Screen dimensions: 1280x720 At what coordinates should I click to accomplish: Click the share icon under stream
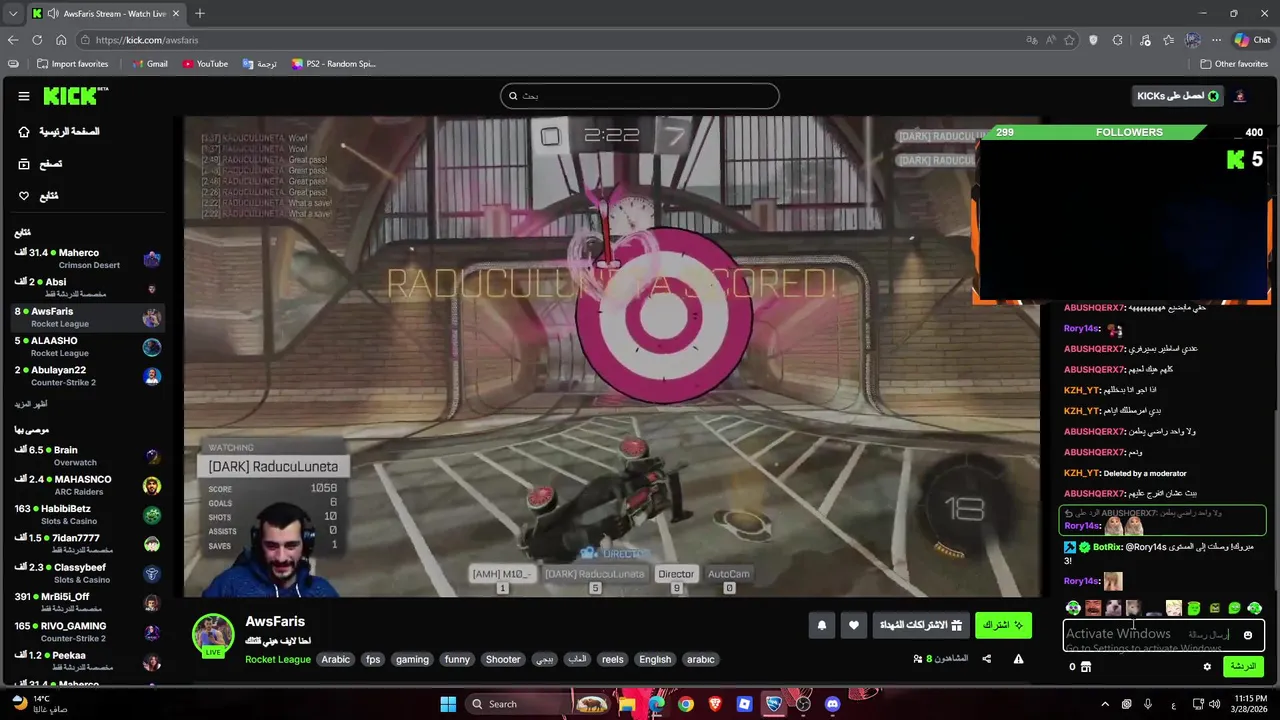tap(987, 659)
